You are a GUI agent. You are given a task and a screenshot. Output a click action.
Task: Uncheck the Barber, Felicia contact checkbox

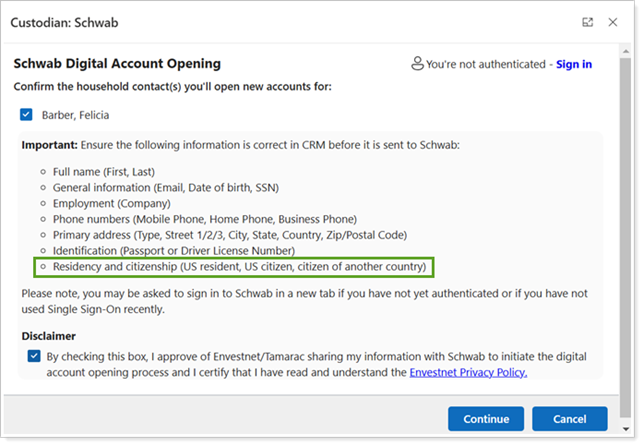[x=26, y=114]
